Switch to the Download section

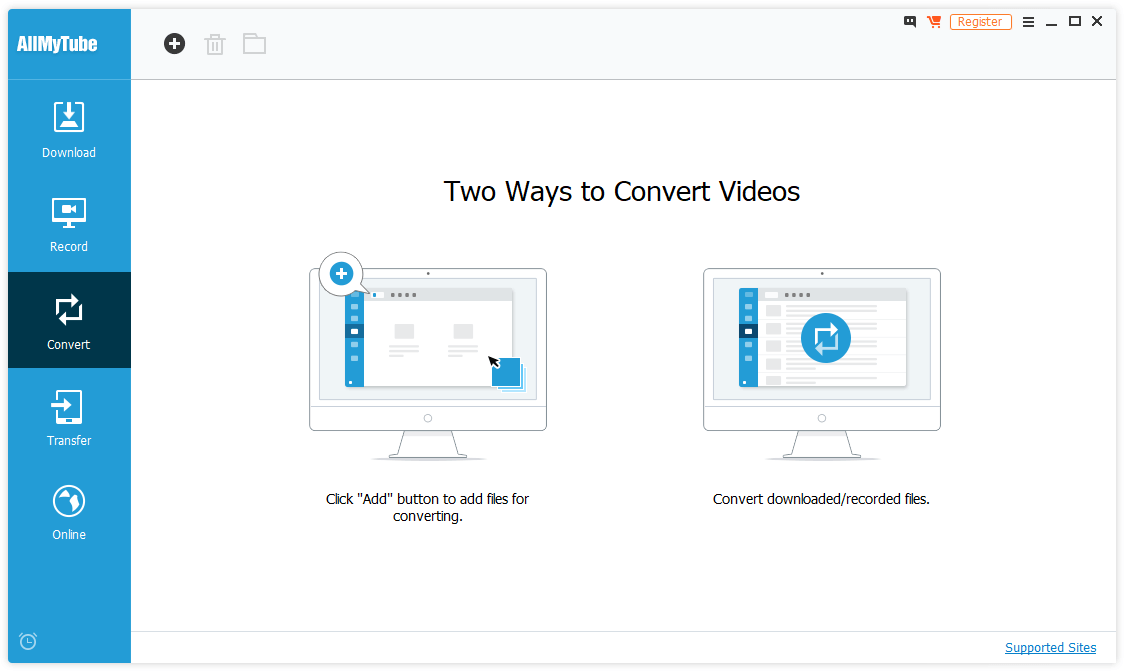tap(69, 130)
